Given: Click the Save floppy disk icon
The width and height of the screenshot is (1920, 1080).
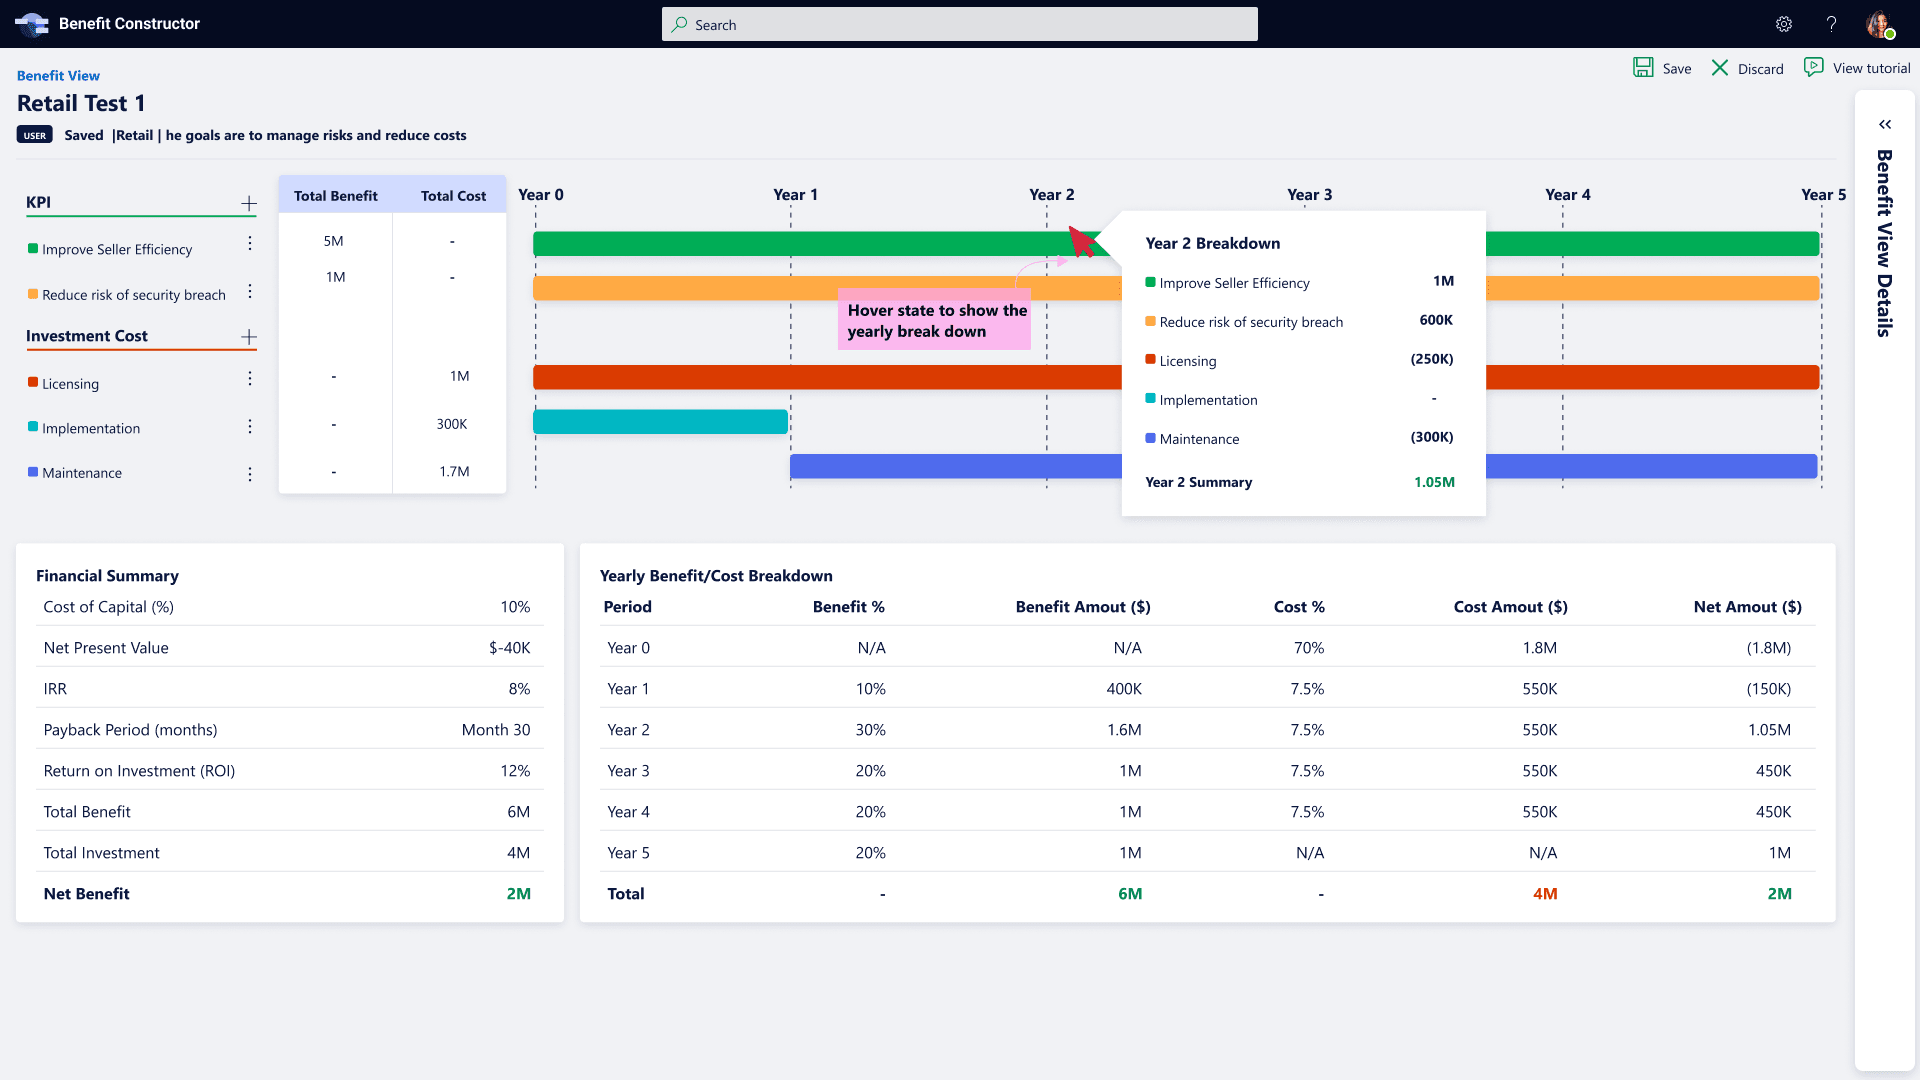Looking at the screenshot, I should [x=1643, y=68].
